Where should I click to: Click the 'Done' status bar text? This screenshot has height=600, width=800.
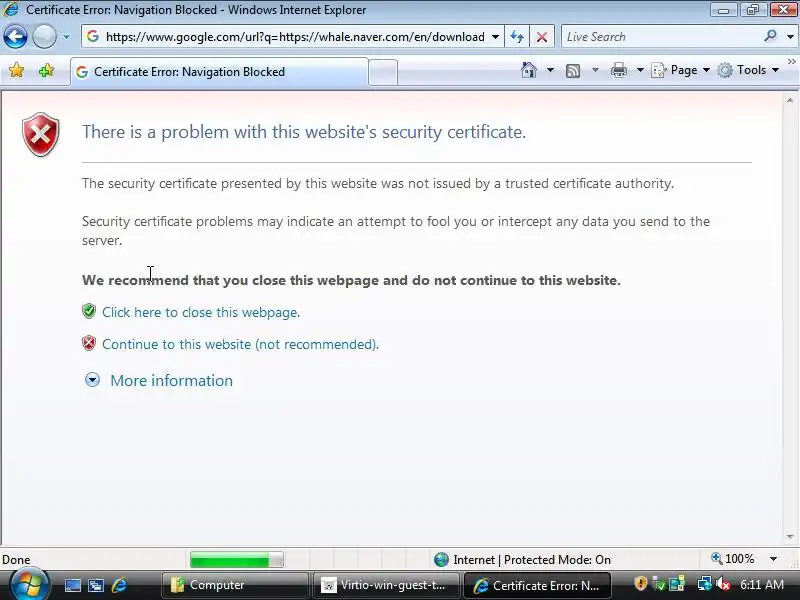click(x=16, y=560)
